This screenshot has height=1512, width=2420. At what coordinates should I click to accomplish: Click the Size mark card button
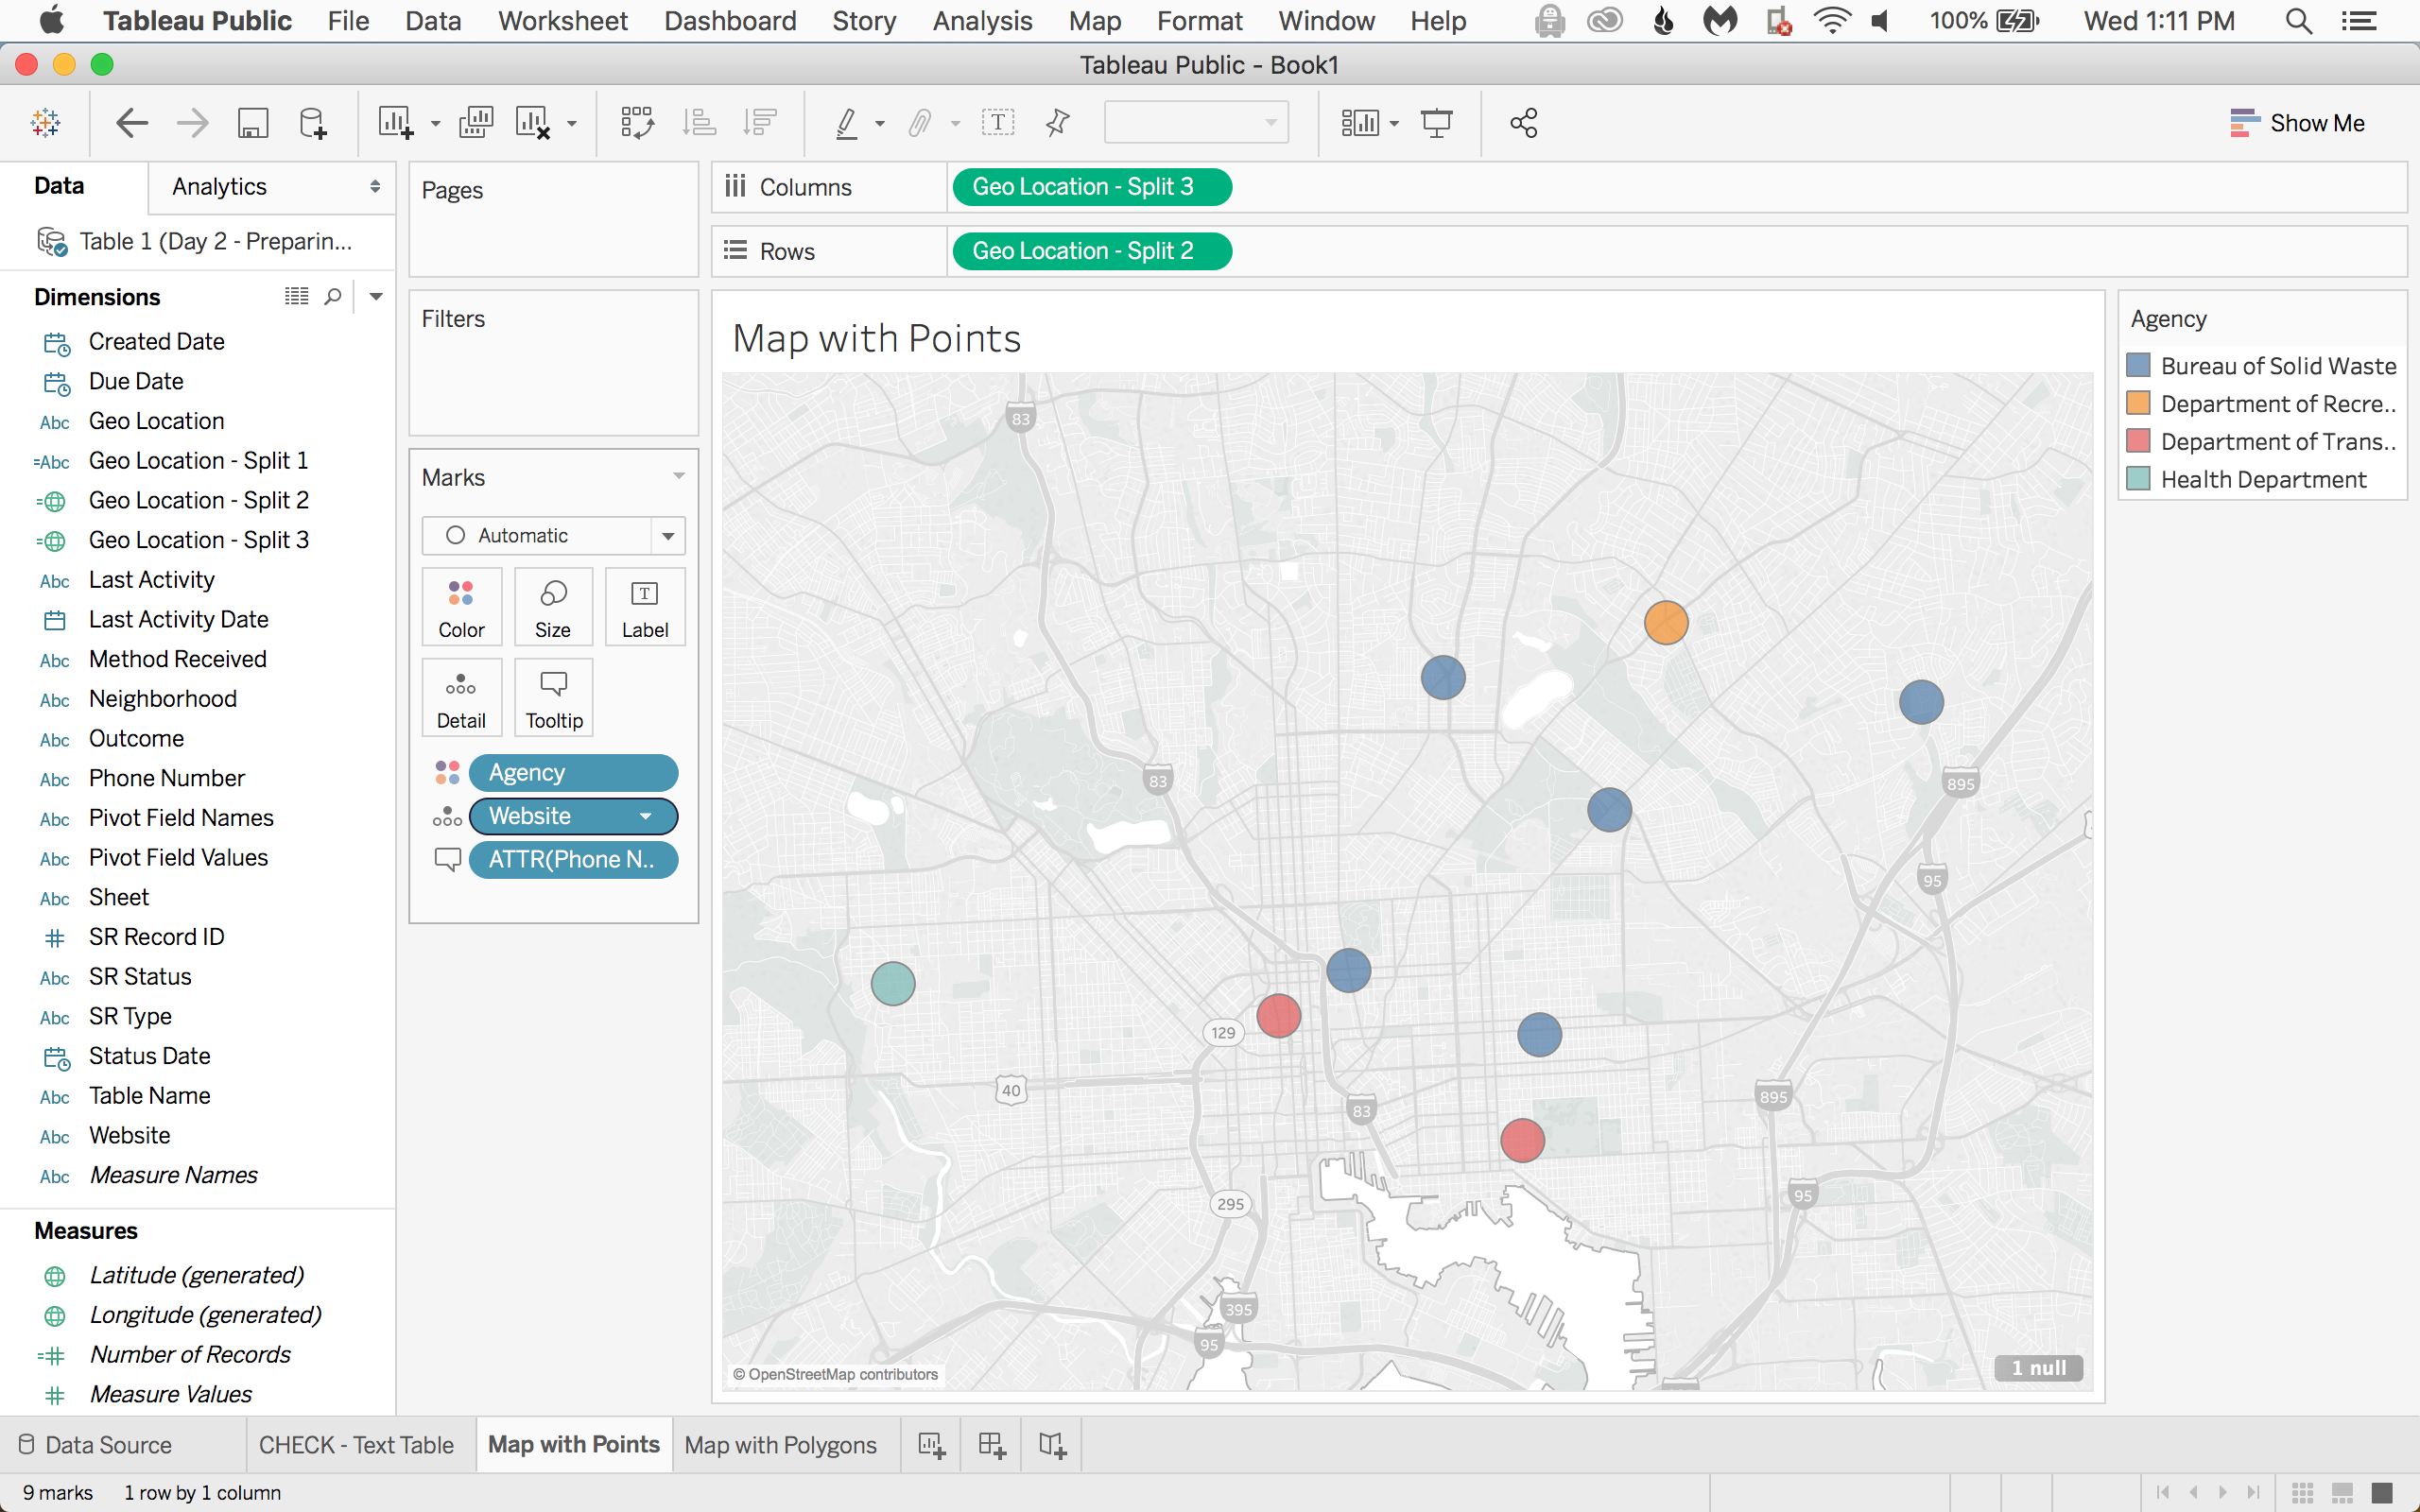click(553, 607)
